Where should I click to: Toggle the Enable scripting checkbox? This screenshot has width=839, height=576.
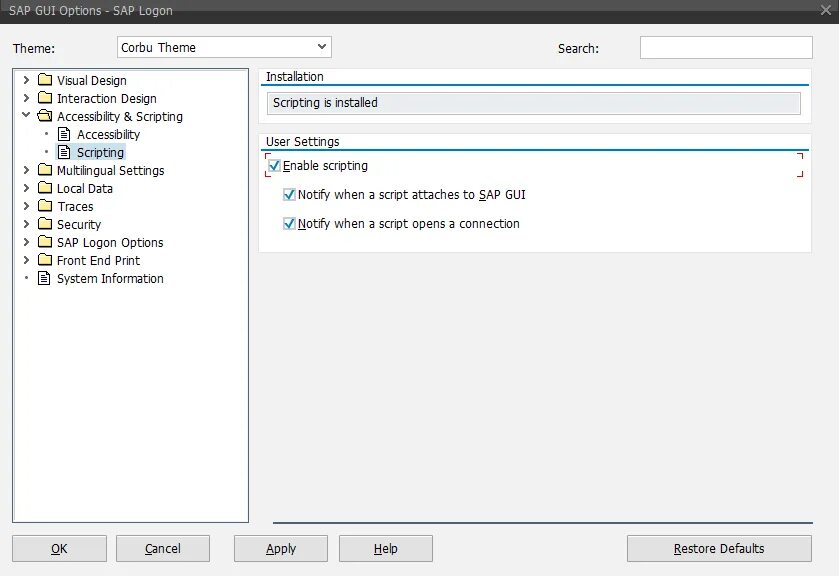tap(274, 166)
